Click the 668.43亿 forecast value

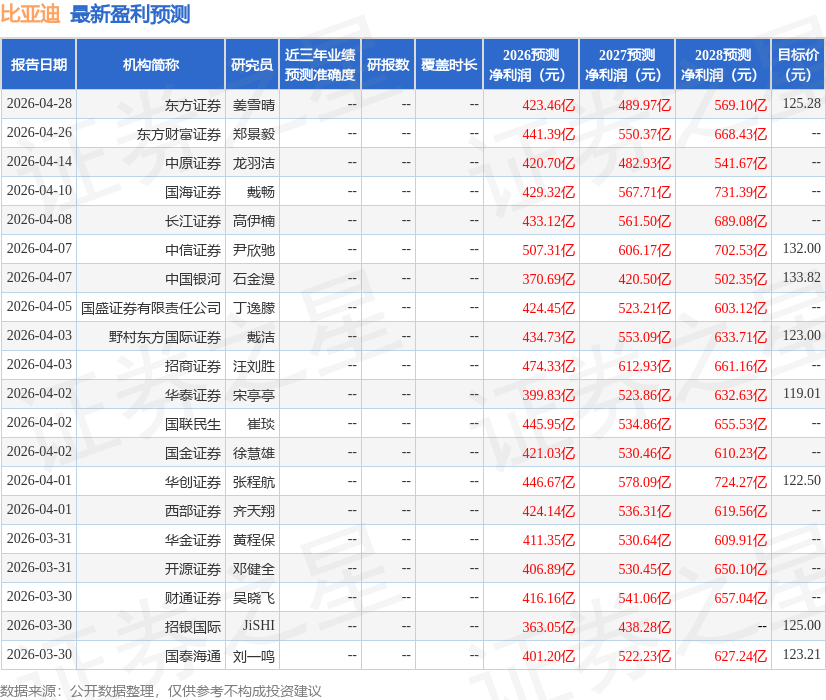point(740,134)
